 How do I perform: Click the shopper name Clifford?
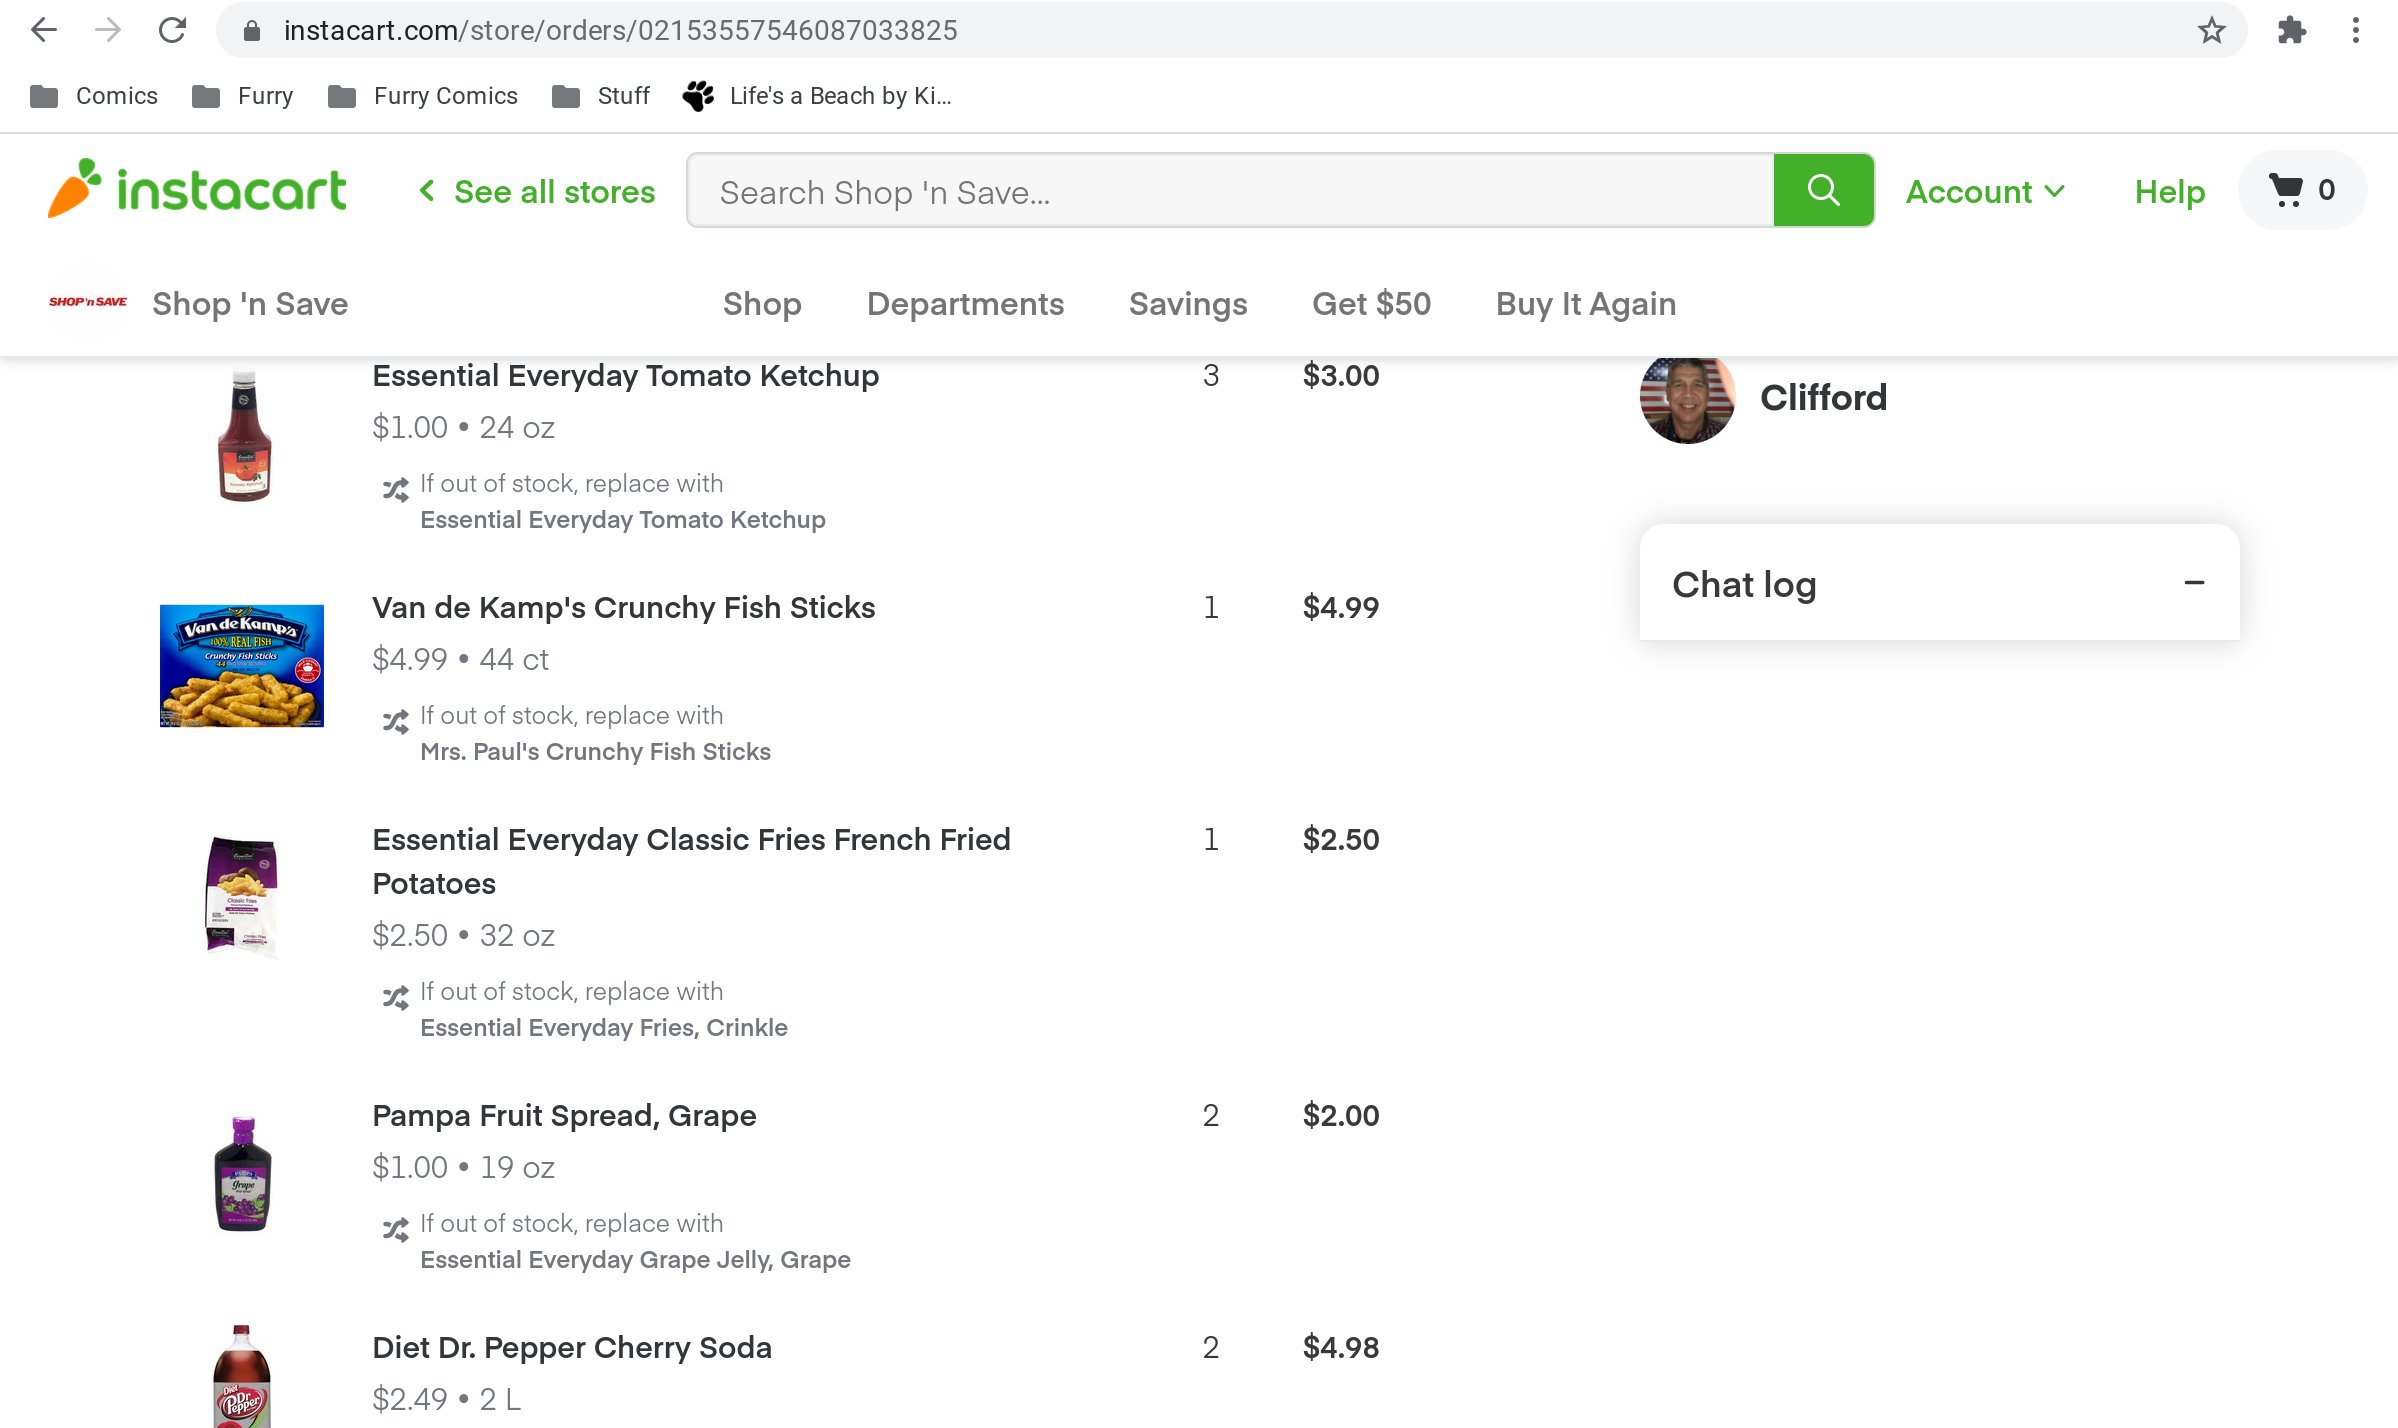tap(1823, 398)
